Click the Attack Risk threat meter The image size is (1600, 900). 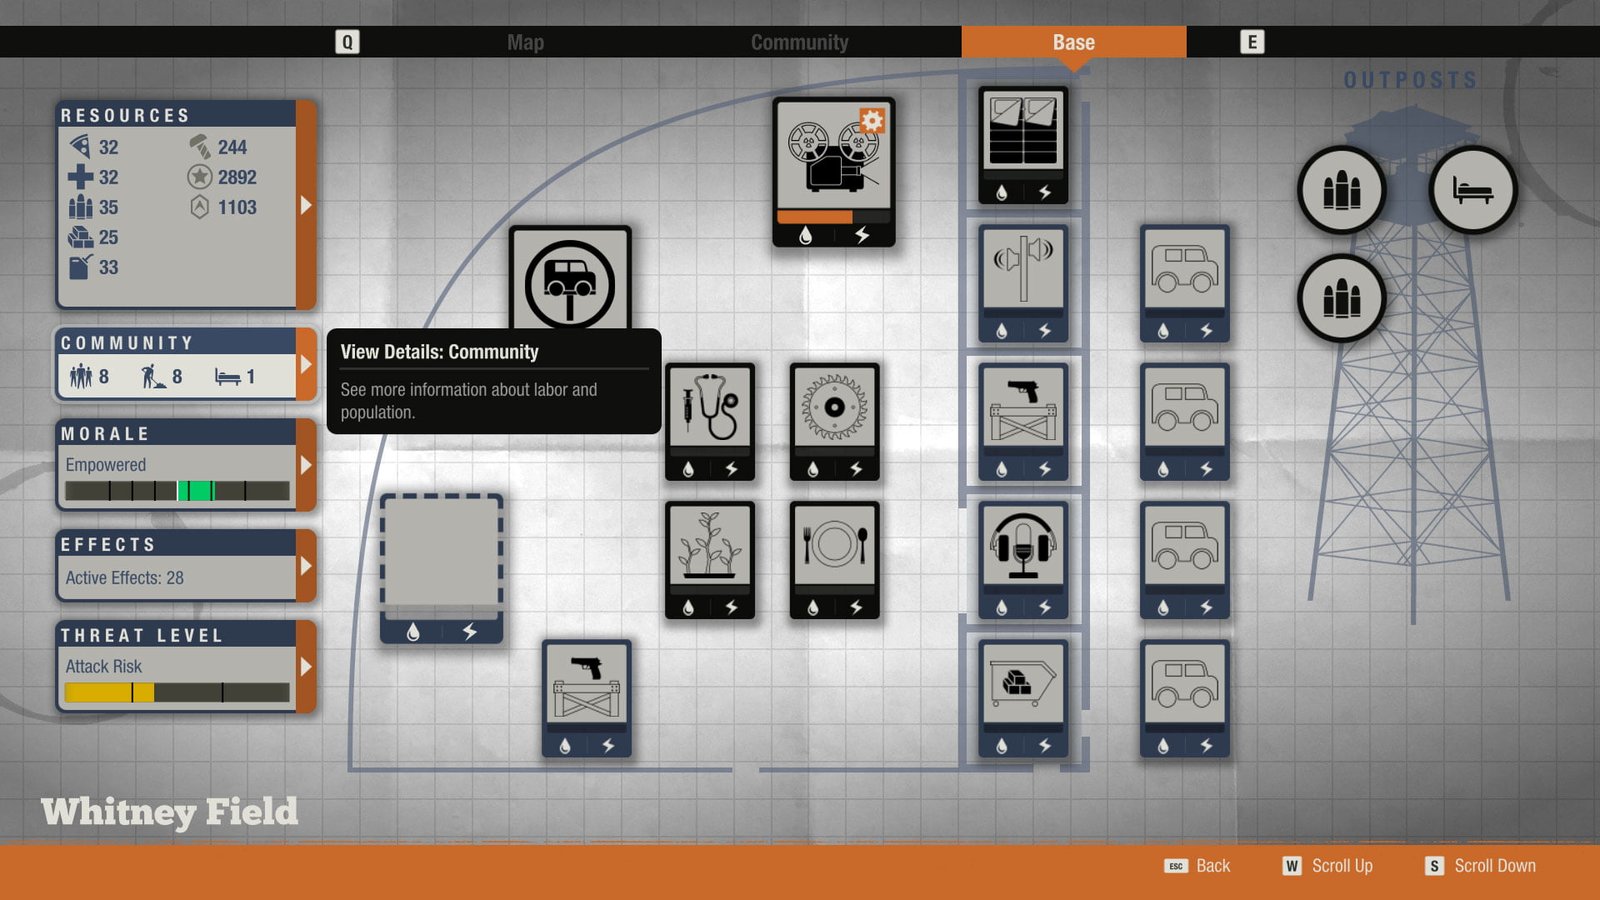(x=177, y=692)
